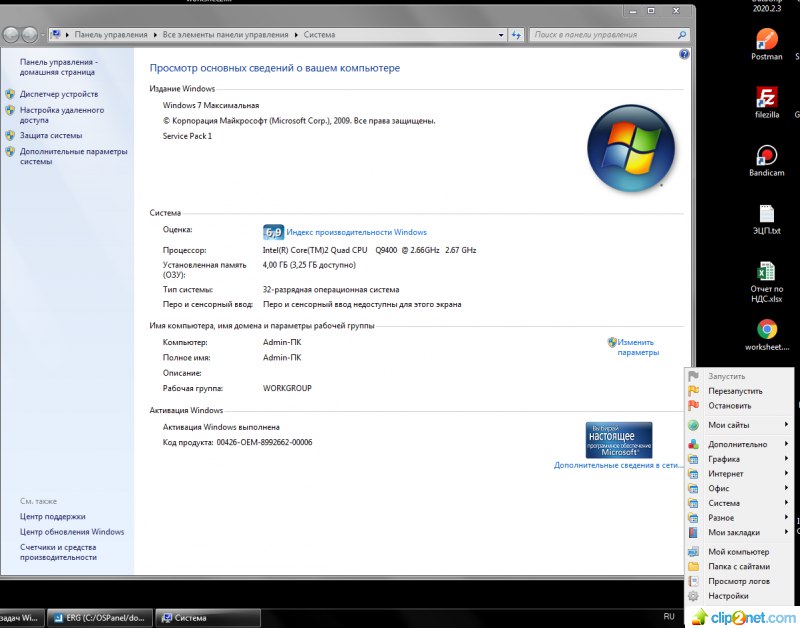
Task: Open Отчет по НДС.xlsx icon
Action: pyautogui.click(x=766, y=282)
